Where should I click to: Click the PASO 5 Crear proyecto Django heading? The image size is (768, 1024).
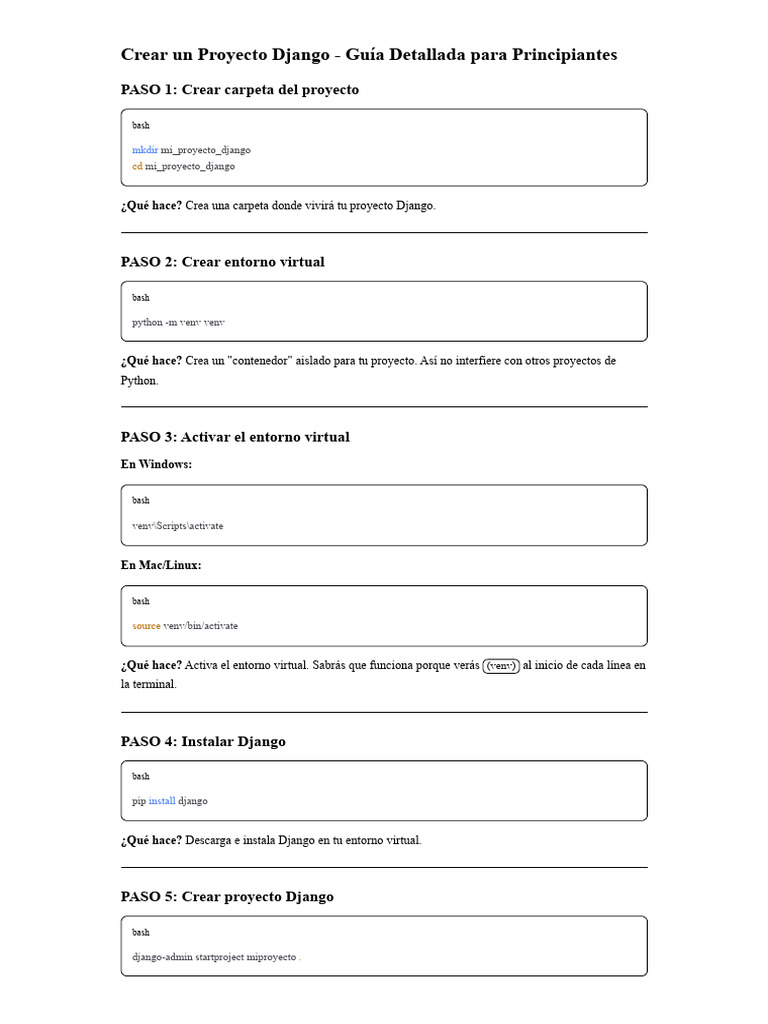pyautogui.click(x=227, y=897)
